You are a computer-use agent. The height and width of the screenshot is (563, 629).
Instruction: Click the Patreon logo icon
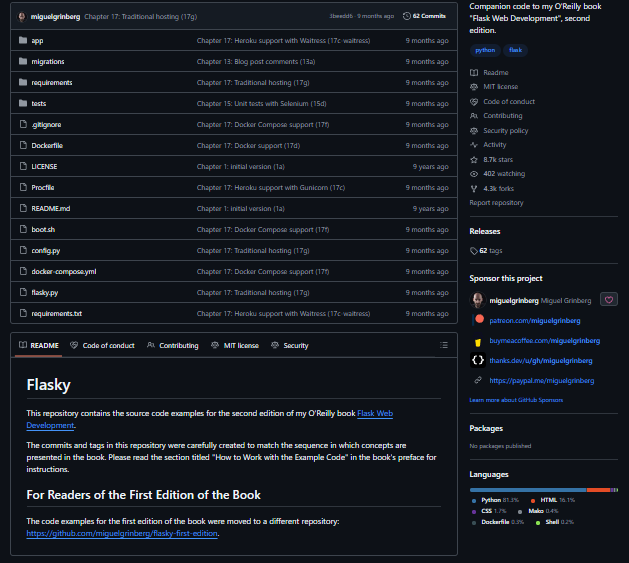pyautogui.click(x=479, y=319)
